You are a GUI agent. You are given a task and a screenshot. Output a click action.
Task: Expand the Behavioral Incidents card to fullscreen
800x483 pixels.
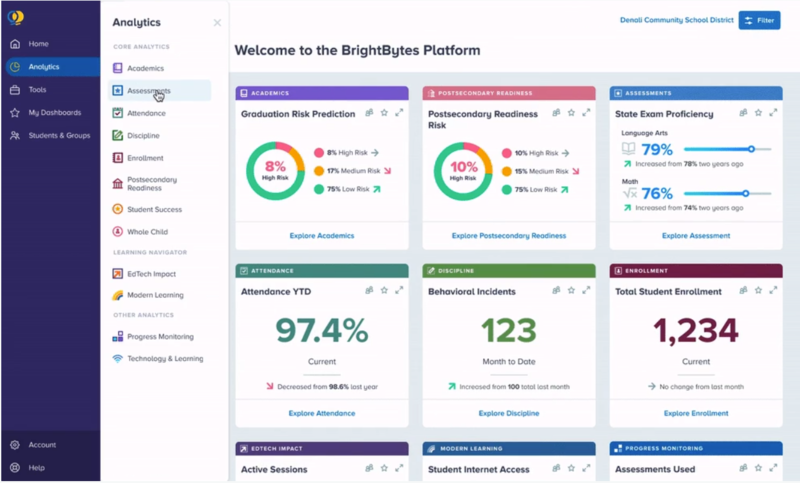tap(586, 291)
